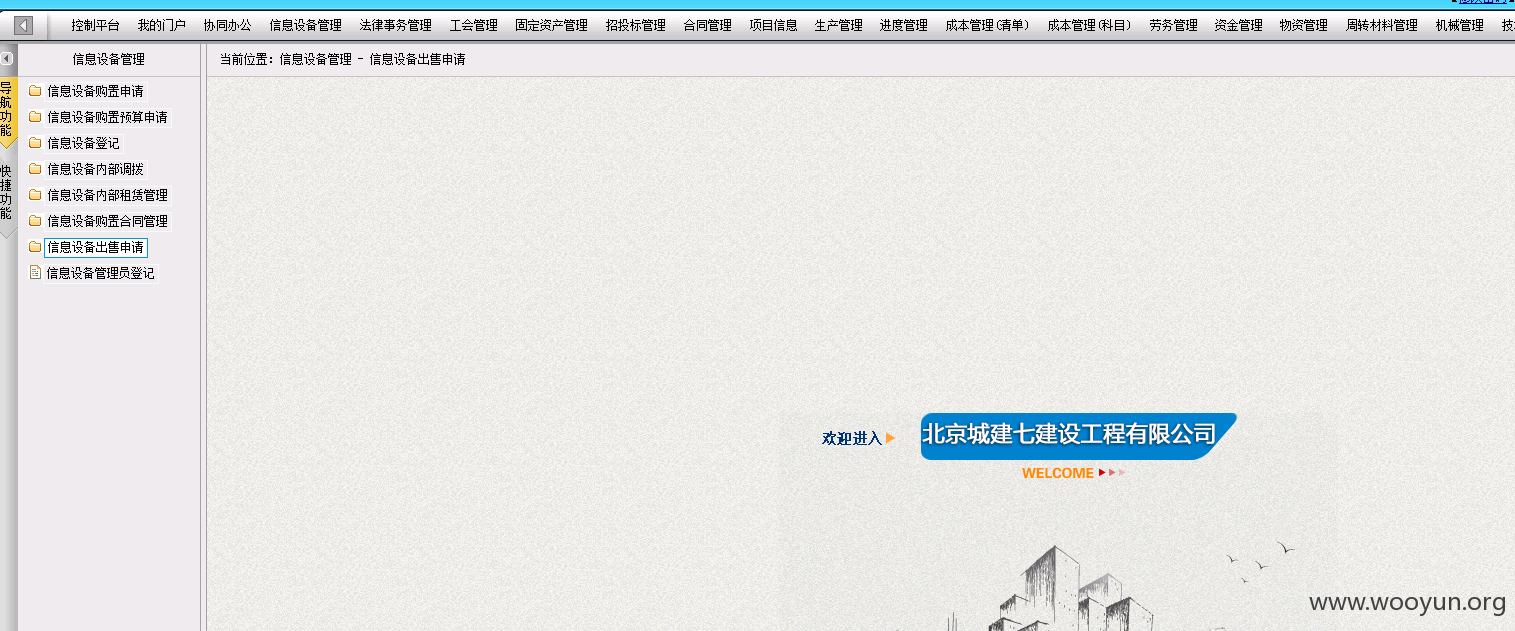This screenshot has height=631, width=1515.
Task: Click the orange WELCOME text
Action: point(1057,473)
